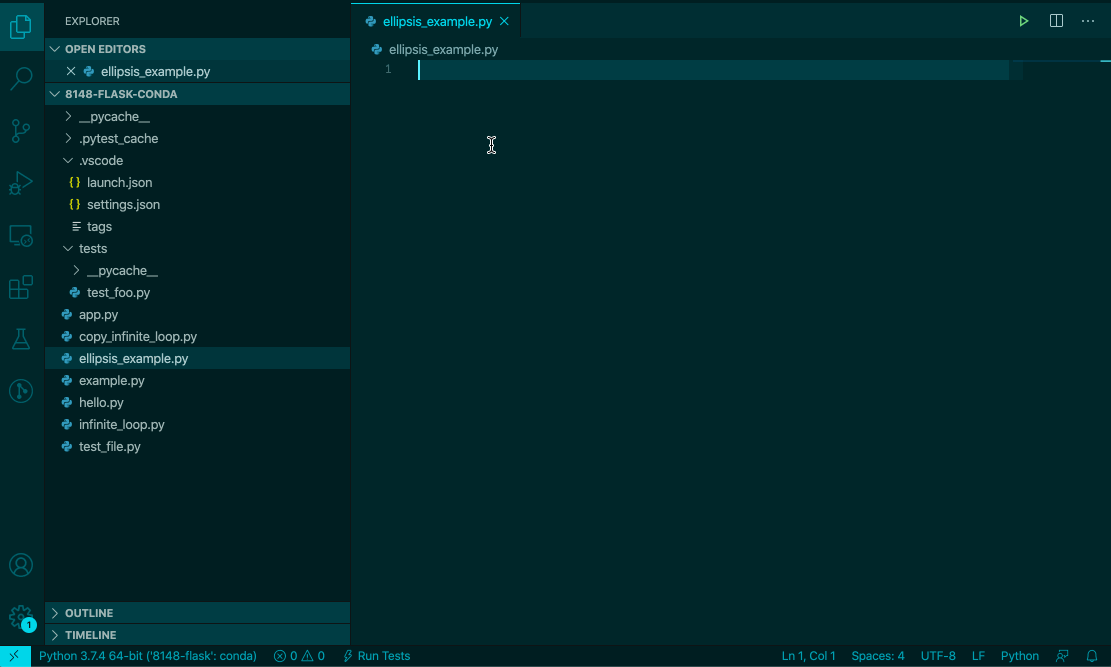This screenshot has height=667, width=1111.
Task: Run the Python file with the green play button
Action: pos(1023,20)
